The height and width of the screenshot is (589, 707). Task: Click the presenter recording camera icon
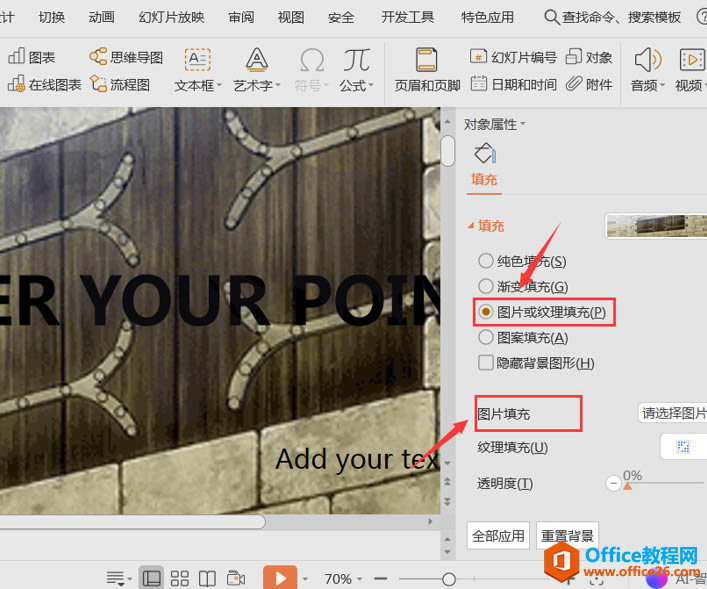(x=236, y=579)
